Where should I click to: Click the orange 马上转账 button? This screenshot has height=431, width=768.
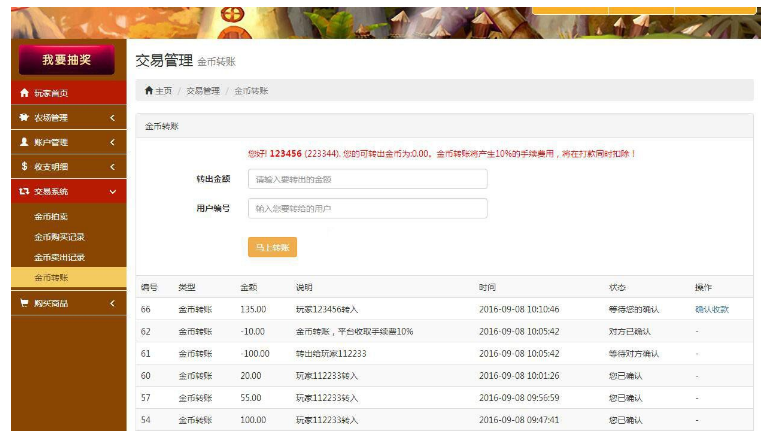[x=272, y=247]
